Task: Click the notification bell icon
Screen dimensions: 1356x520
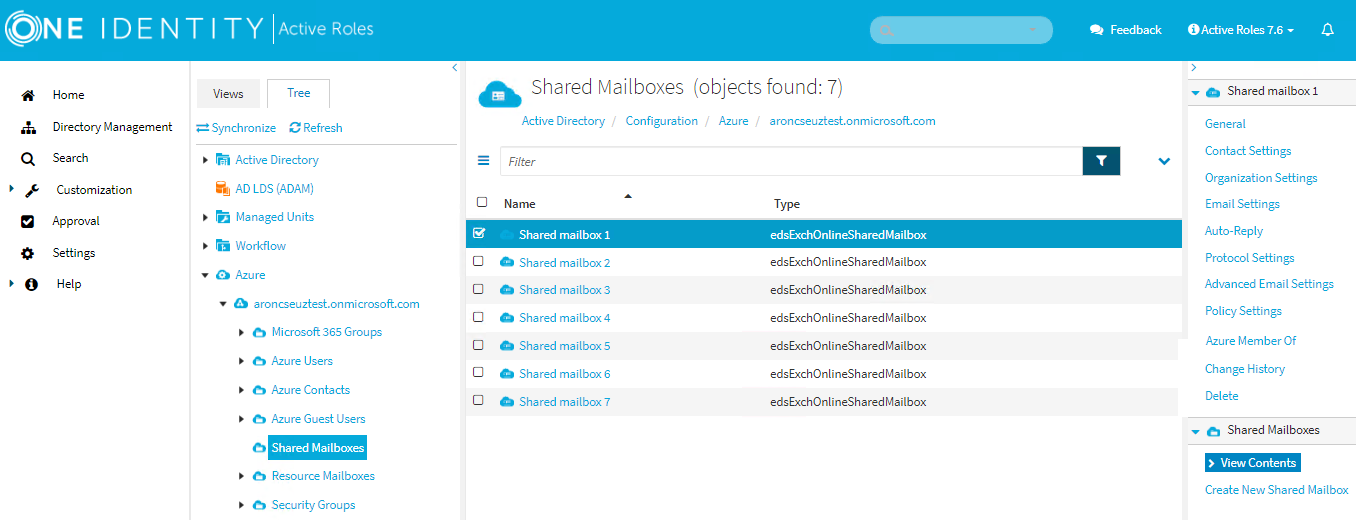Action: [1327, 30]
